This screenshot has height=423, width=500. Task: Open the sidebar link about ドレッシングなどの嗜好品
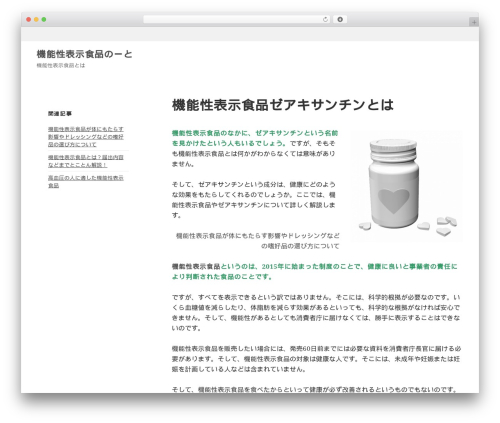click(x=86, y=137)
